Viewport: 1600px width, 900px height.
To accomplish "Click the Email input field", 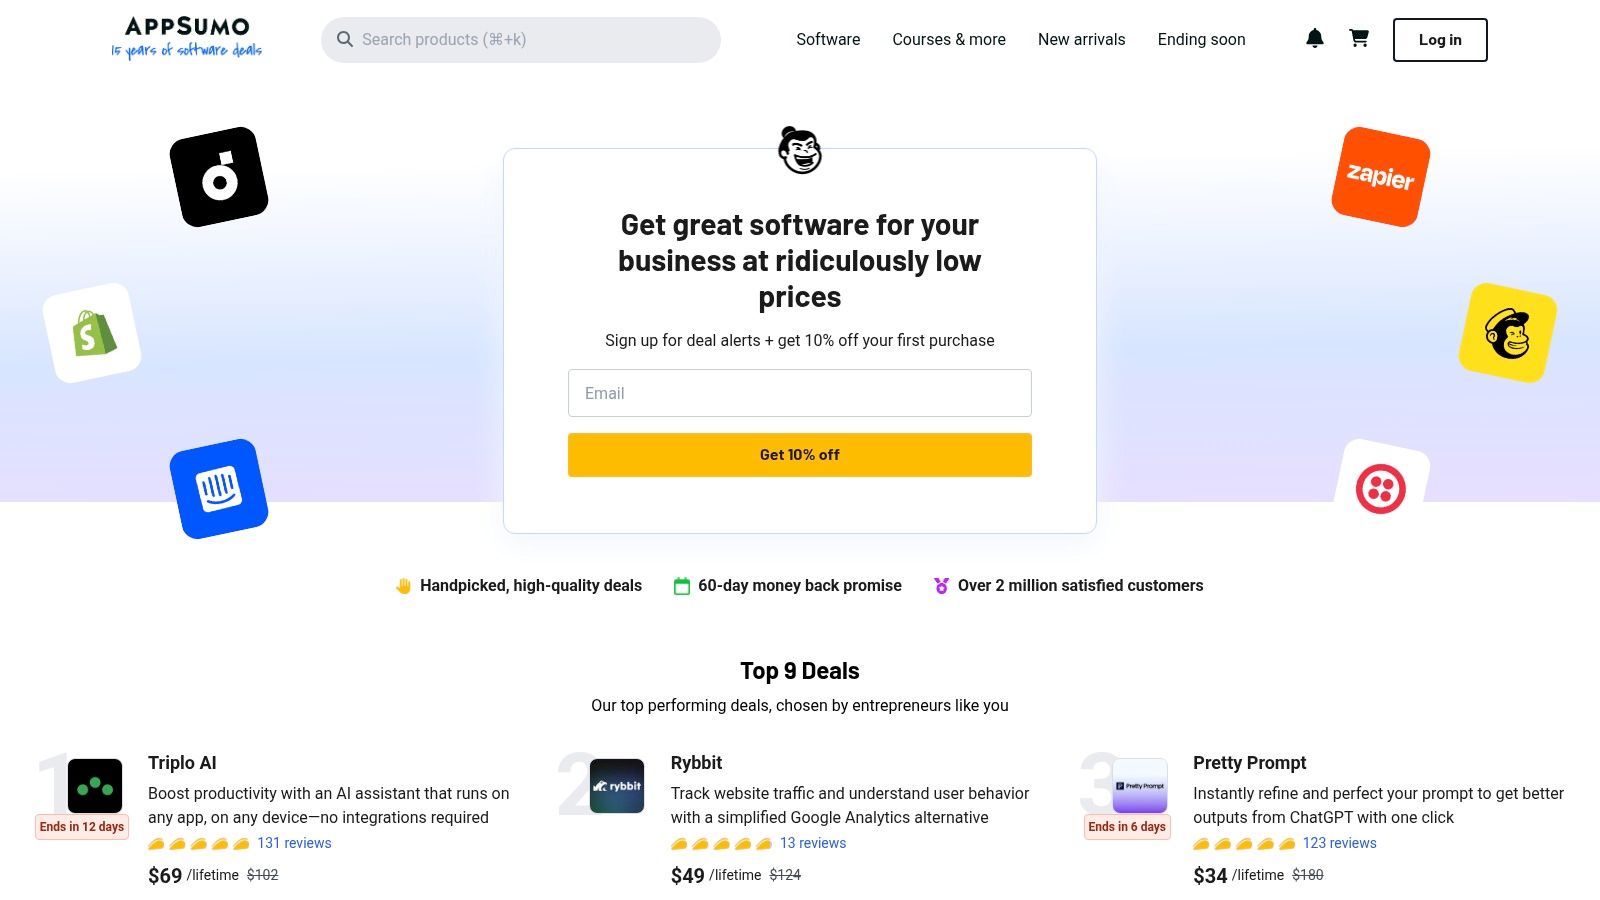I will (x=799, y=392).
